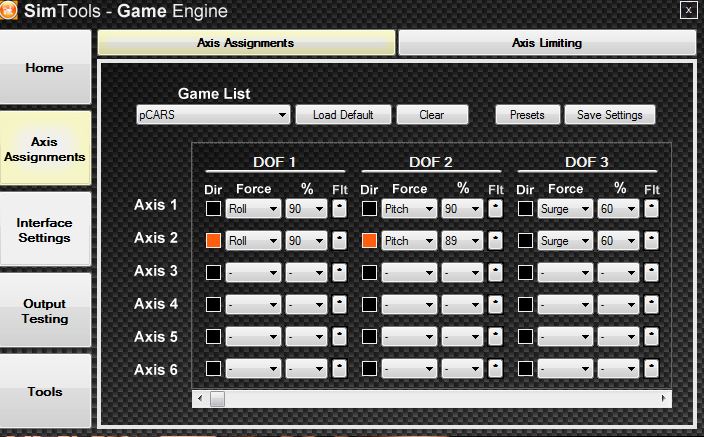Open Output Testing in the sidebar

(45, 311)
